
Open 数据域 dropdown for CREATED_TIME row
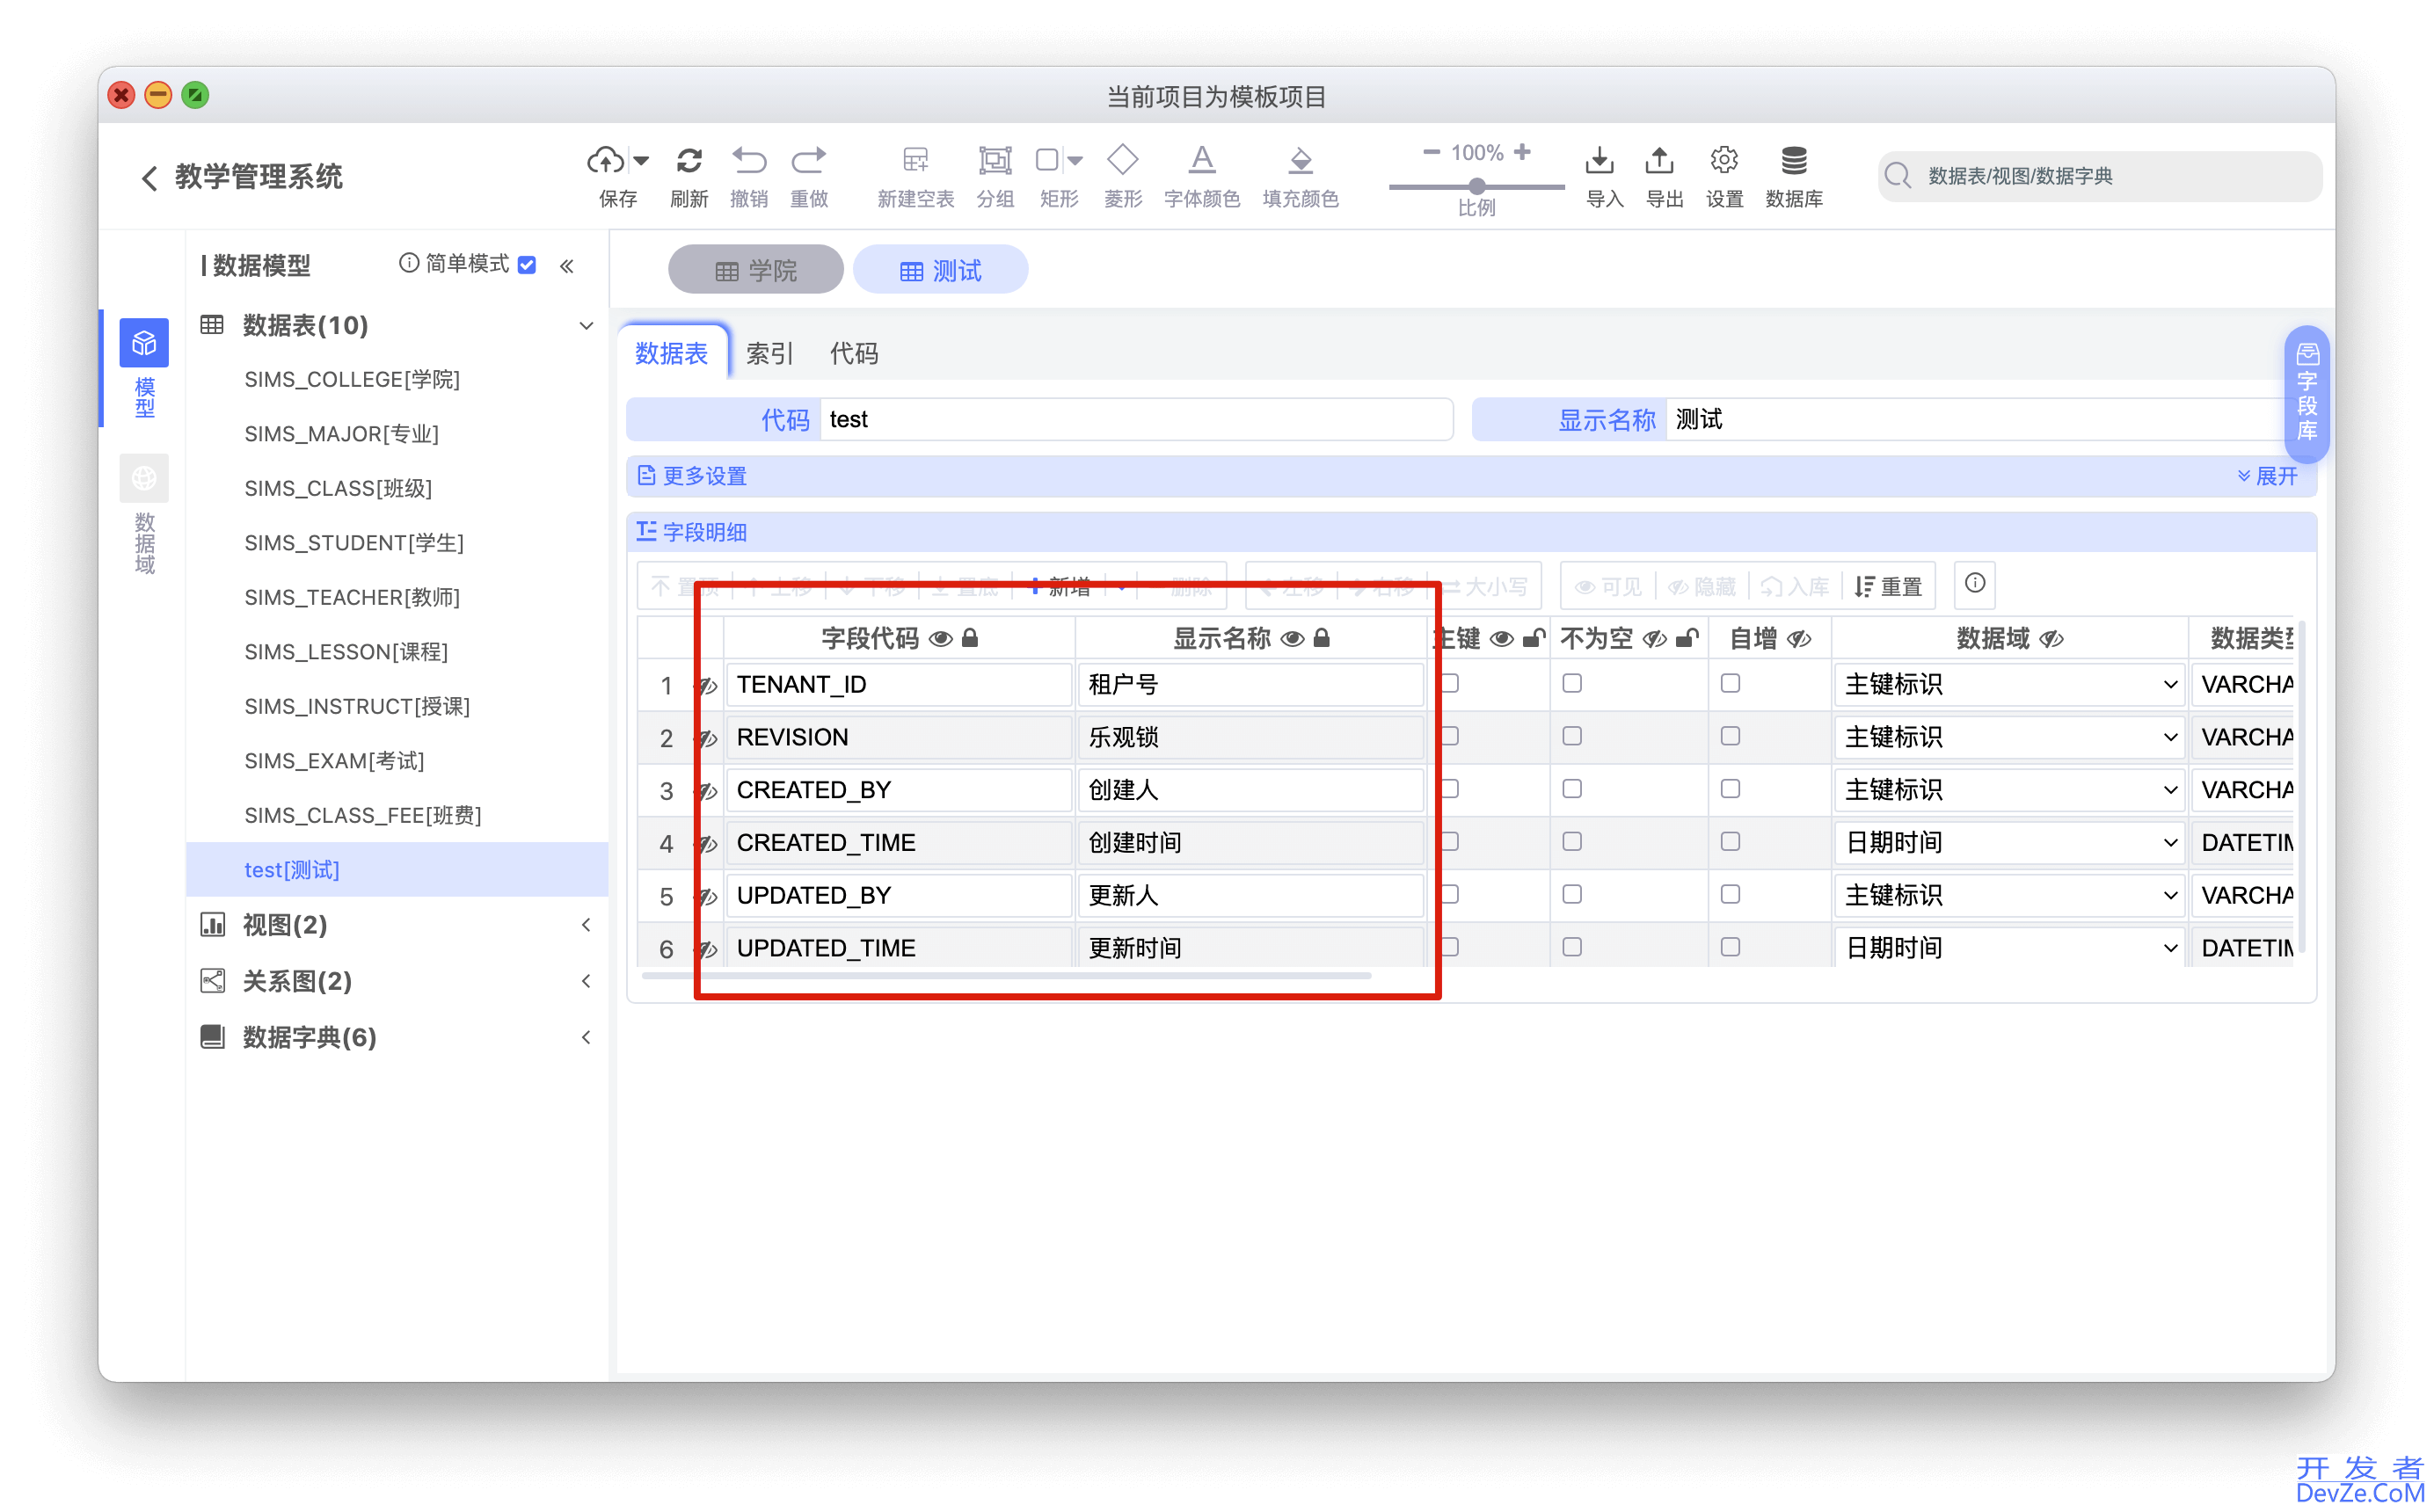[2009, 843]
